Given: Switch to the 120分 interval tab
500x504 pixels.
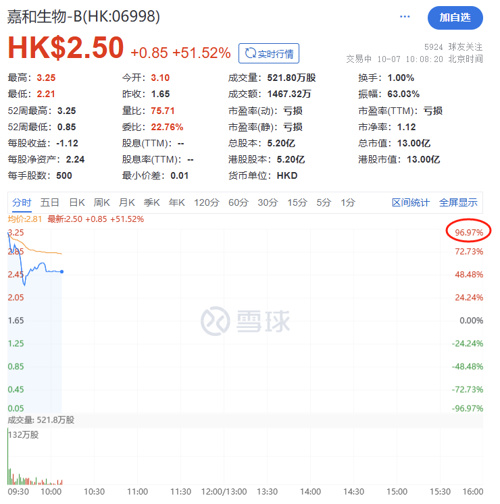Looking at the screenshot, I should point(207,202).
